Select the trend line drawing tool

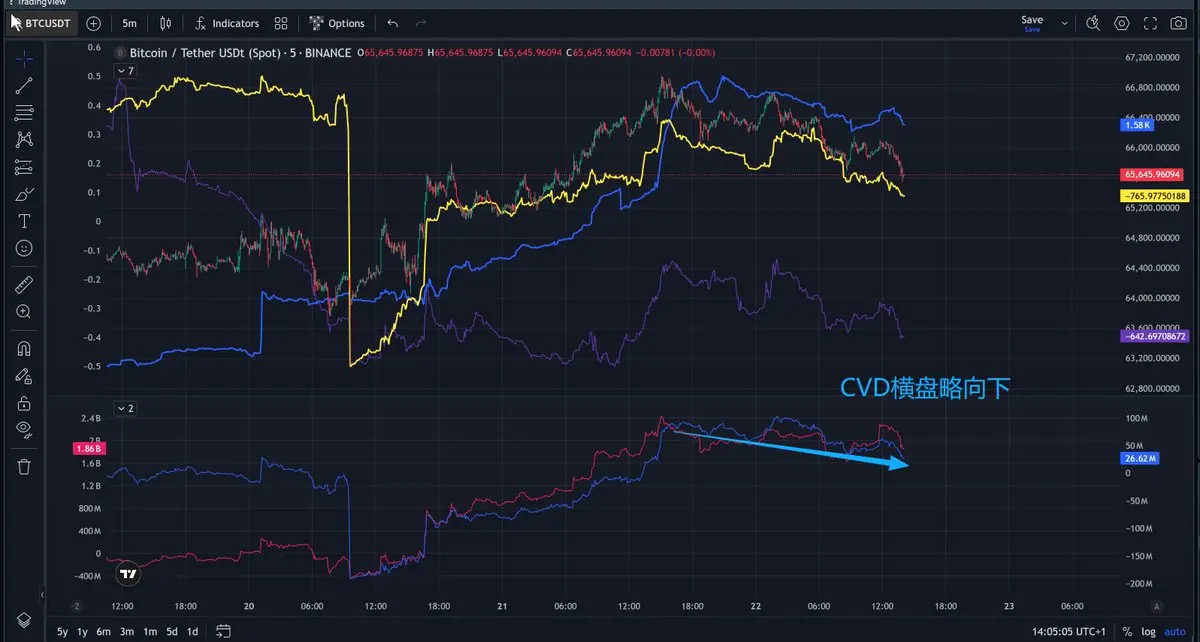coord(25,85)
